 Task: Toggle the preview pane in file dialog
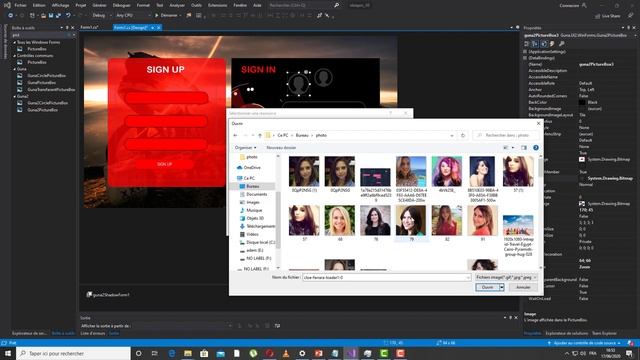pyautogui.click(x=524, y=147)
